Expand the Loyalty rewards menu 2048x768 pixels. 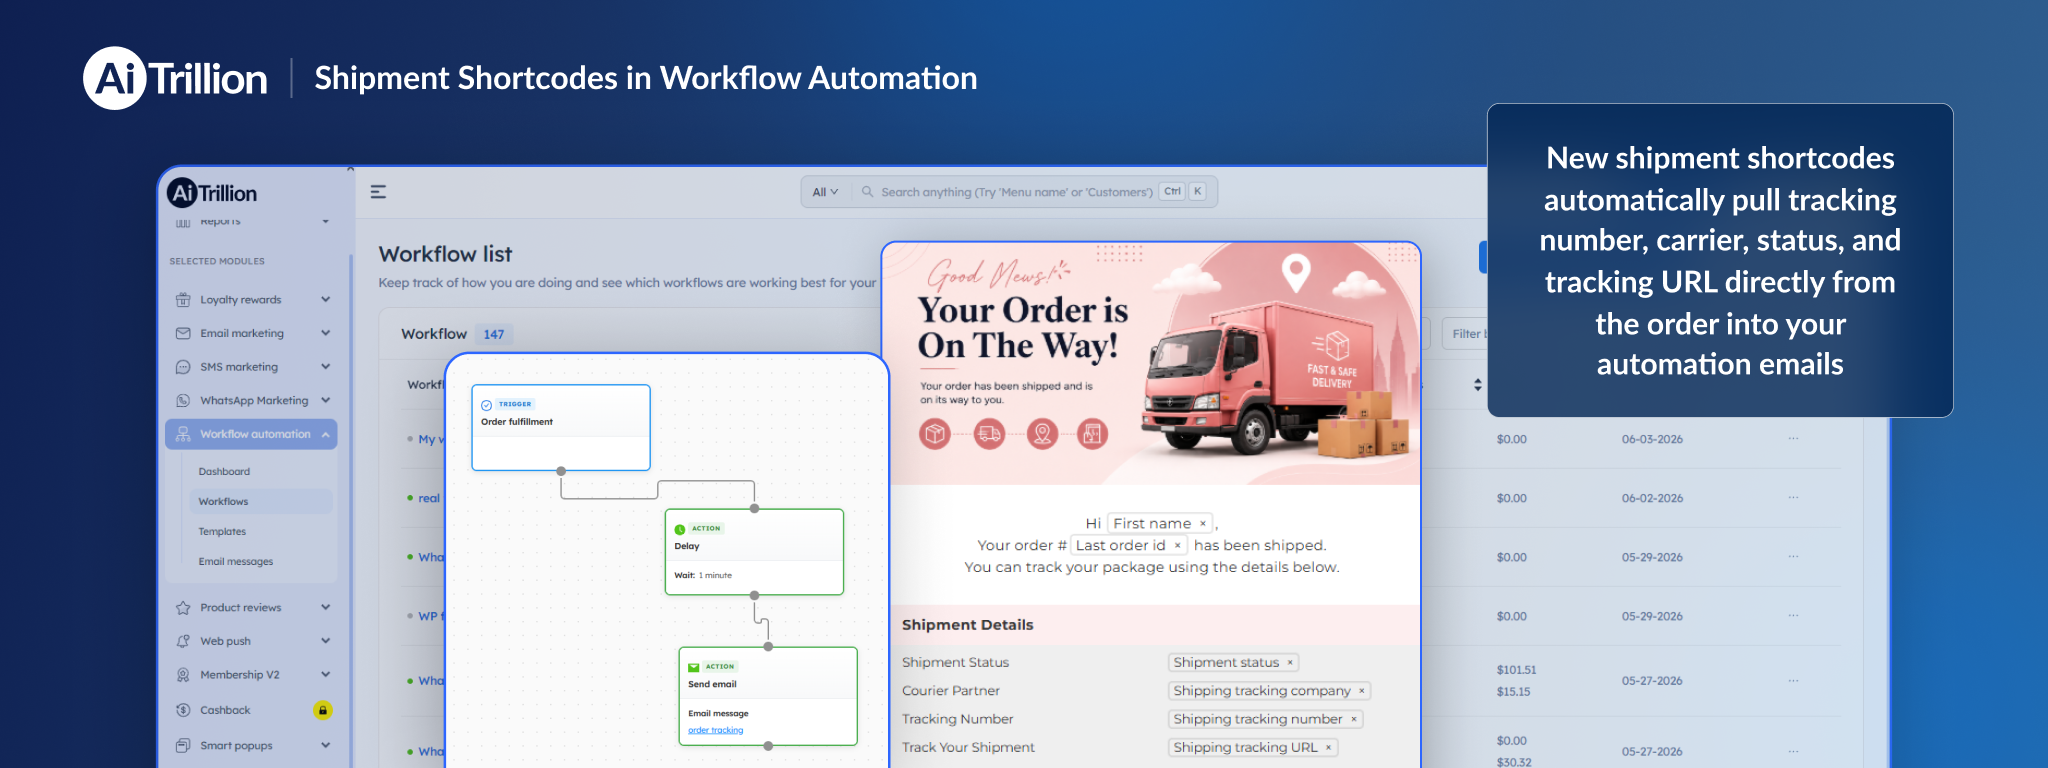(325, 299)
